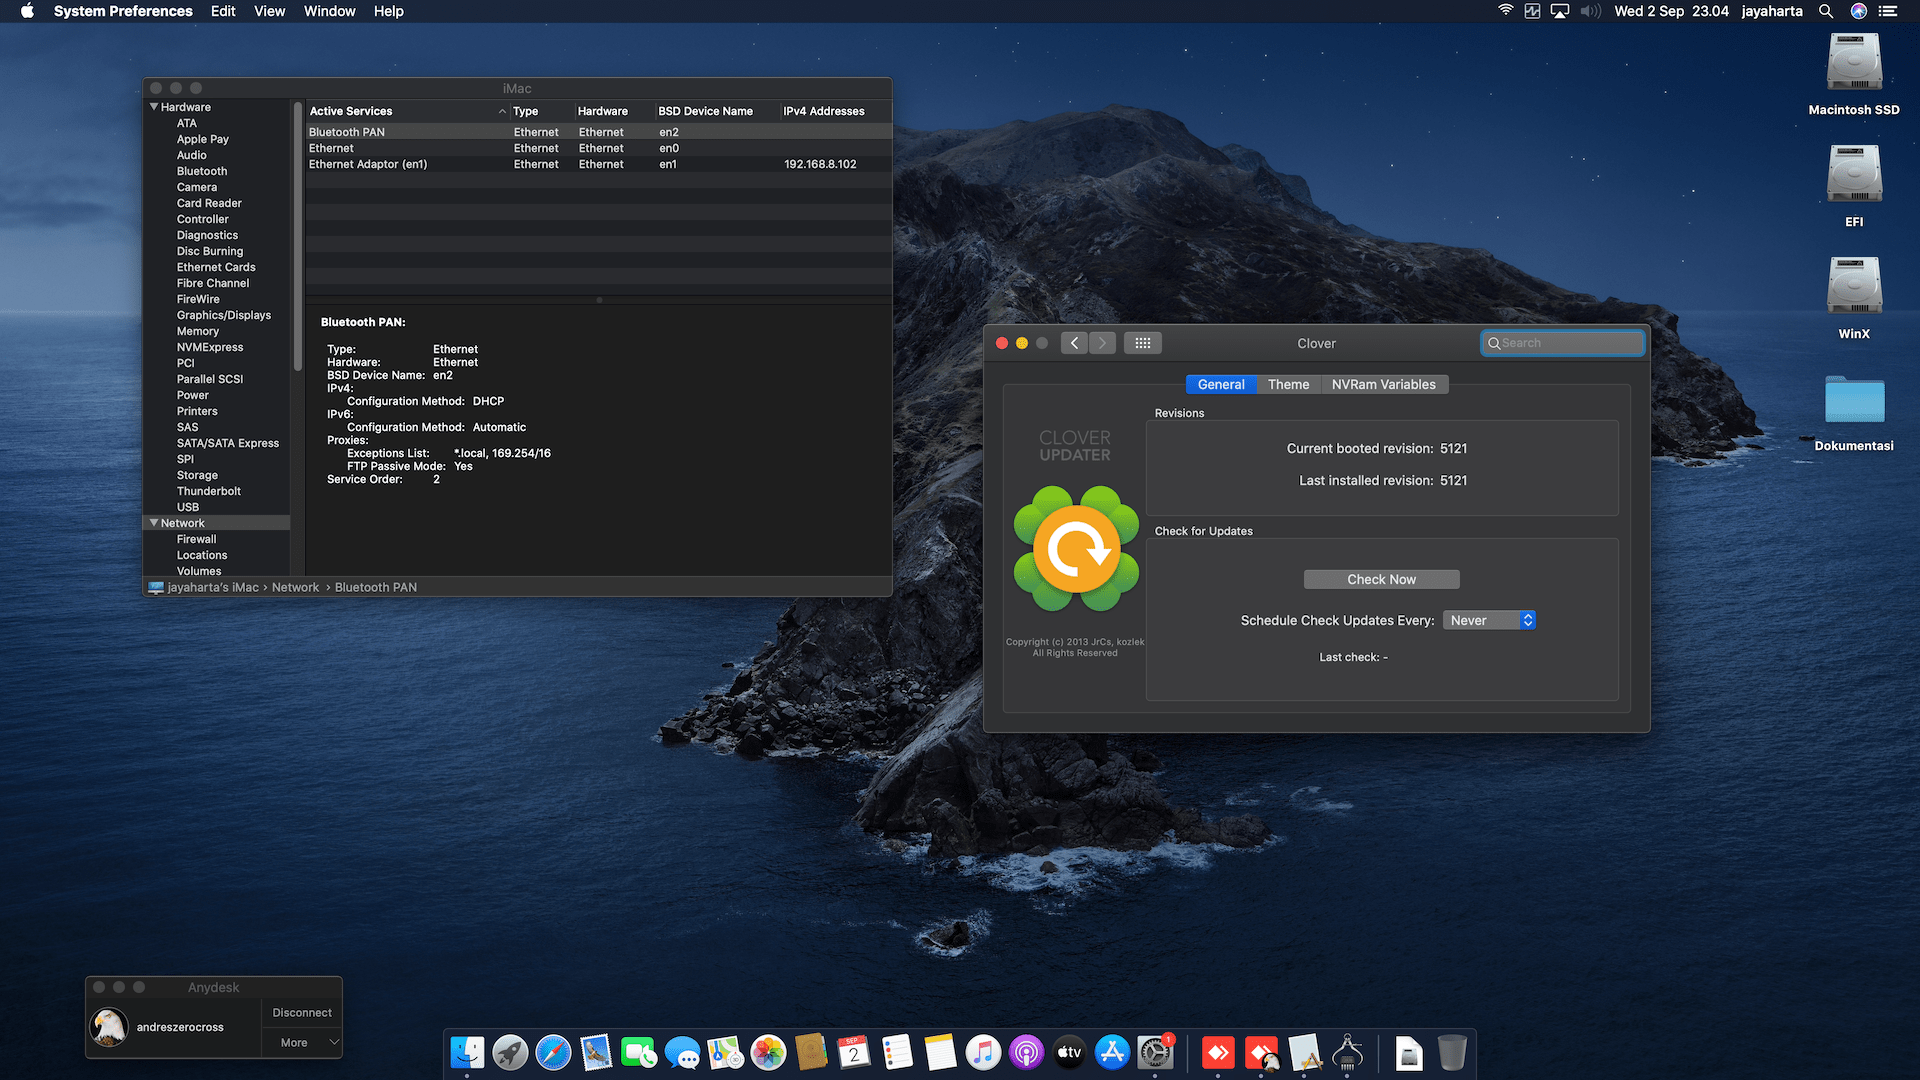This screenshot has height=1080, width=1920.
Task: Launch the Music app from the Dock
Action: pyautogui.click(x=983, y=1052)
